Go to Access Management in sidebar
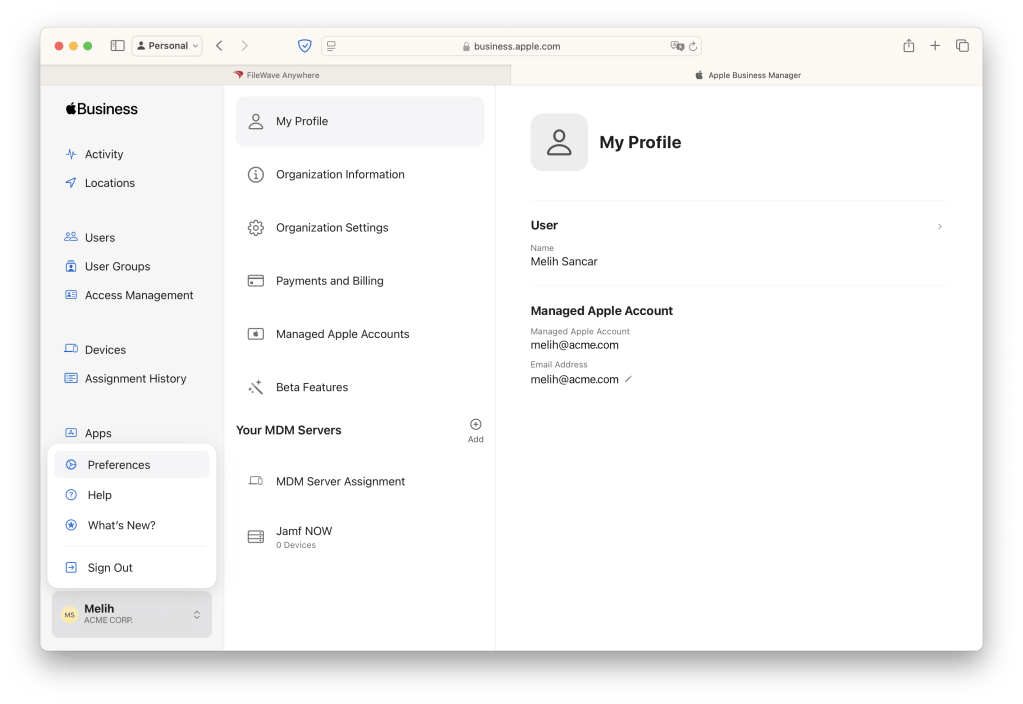This screenshot has height=704, width=1023. (139, 296)
